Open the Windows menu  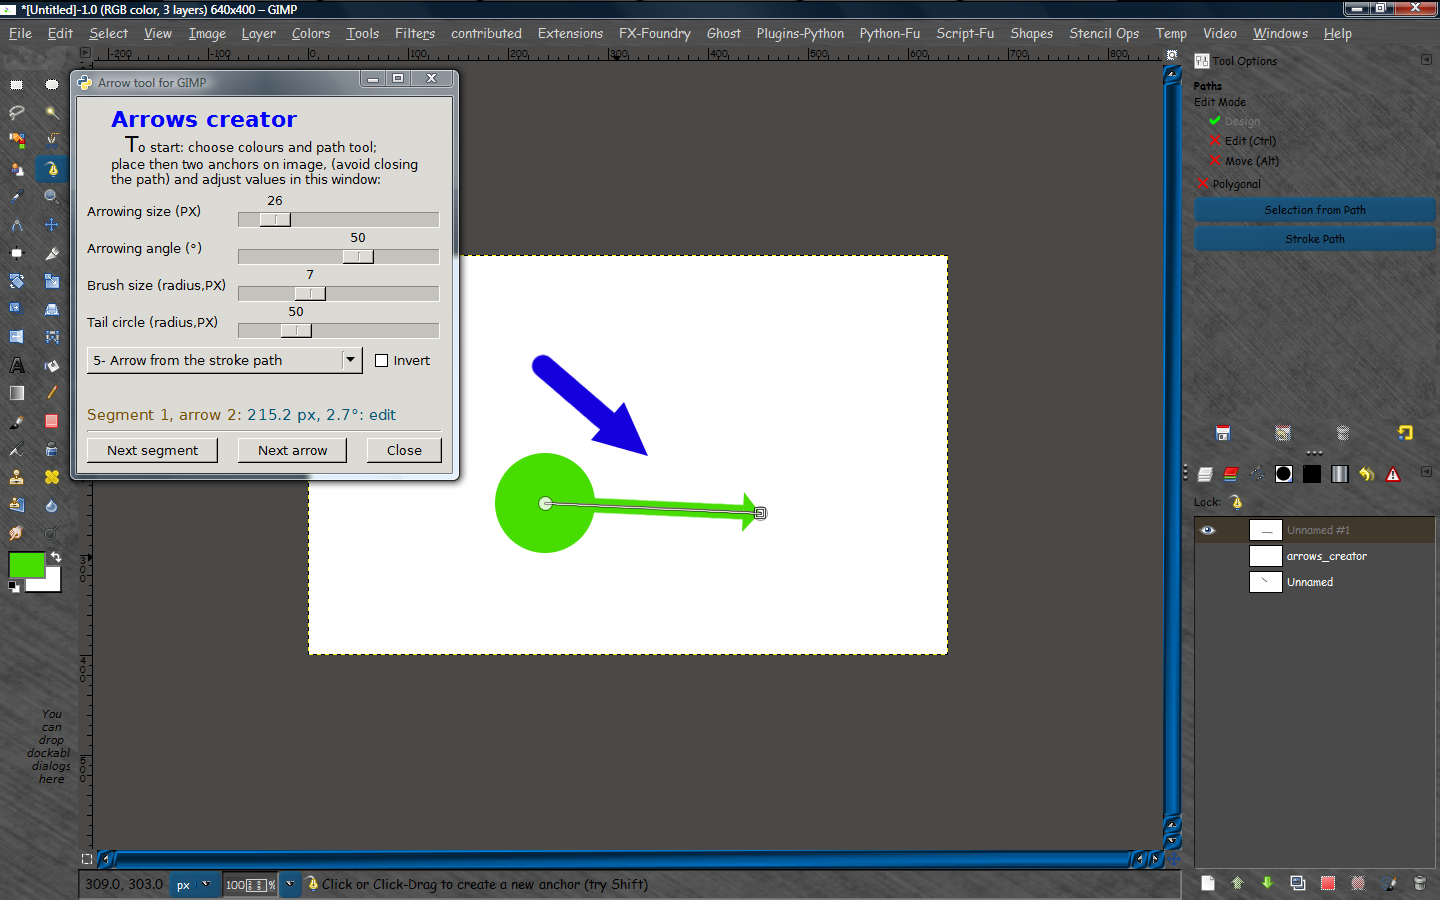pos(1280,33)
